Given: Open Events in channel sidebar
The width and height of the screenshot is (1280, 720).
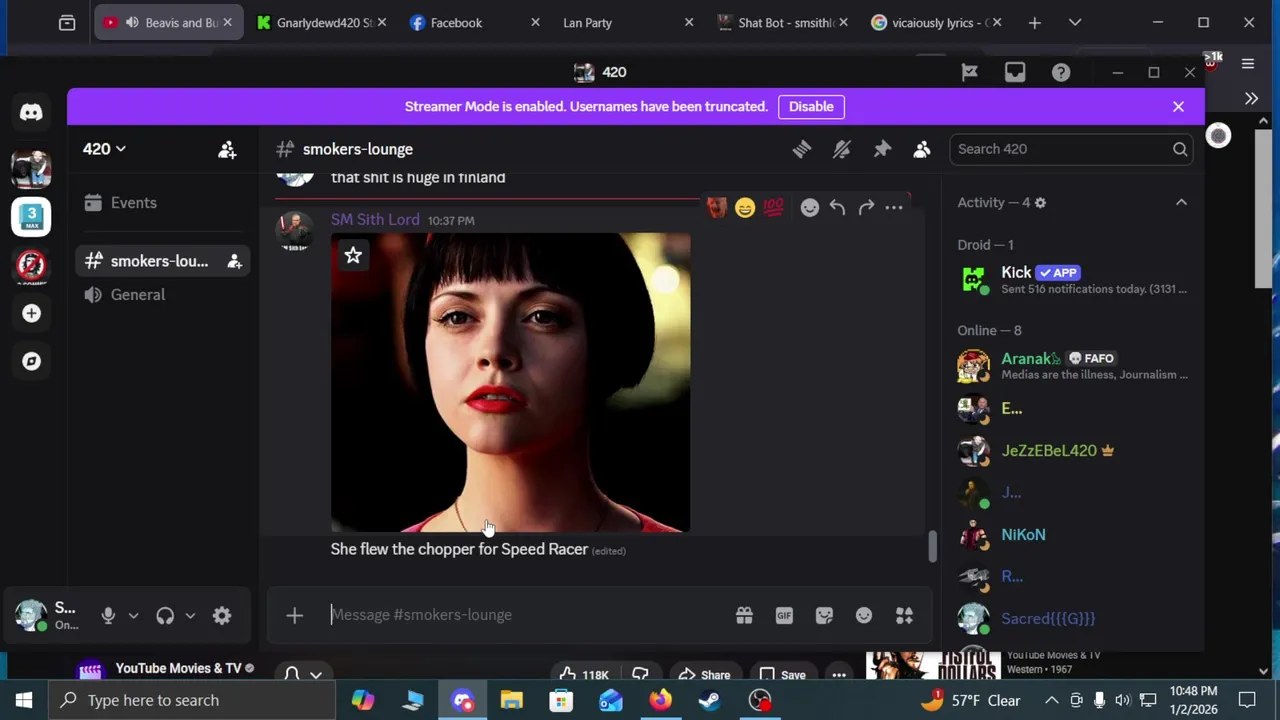Looking at the screenshot, I should (164, 202).
